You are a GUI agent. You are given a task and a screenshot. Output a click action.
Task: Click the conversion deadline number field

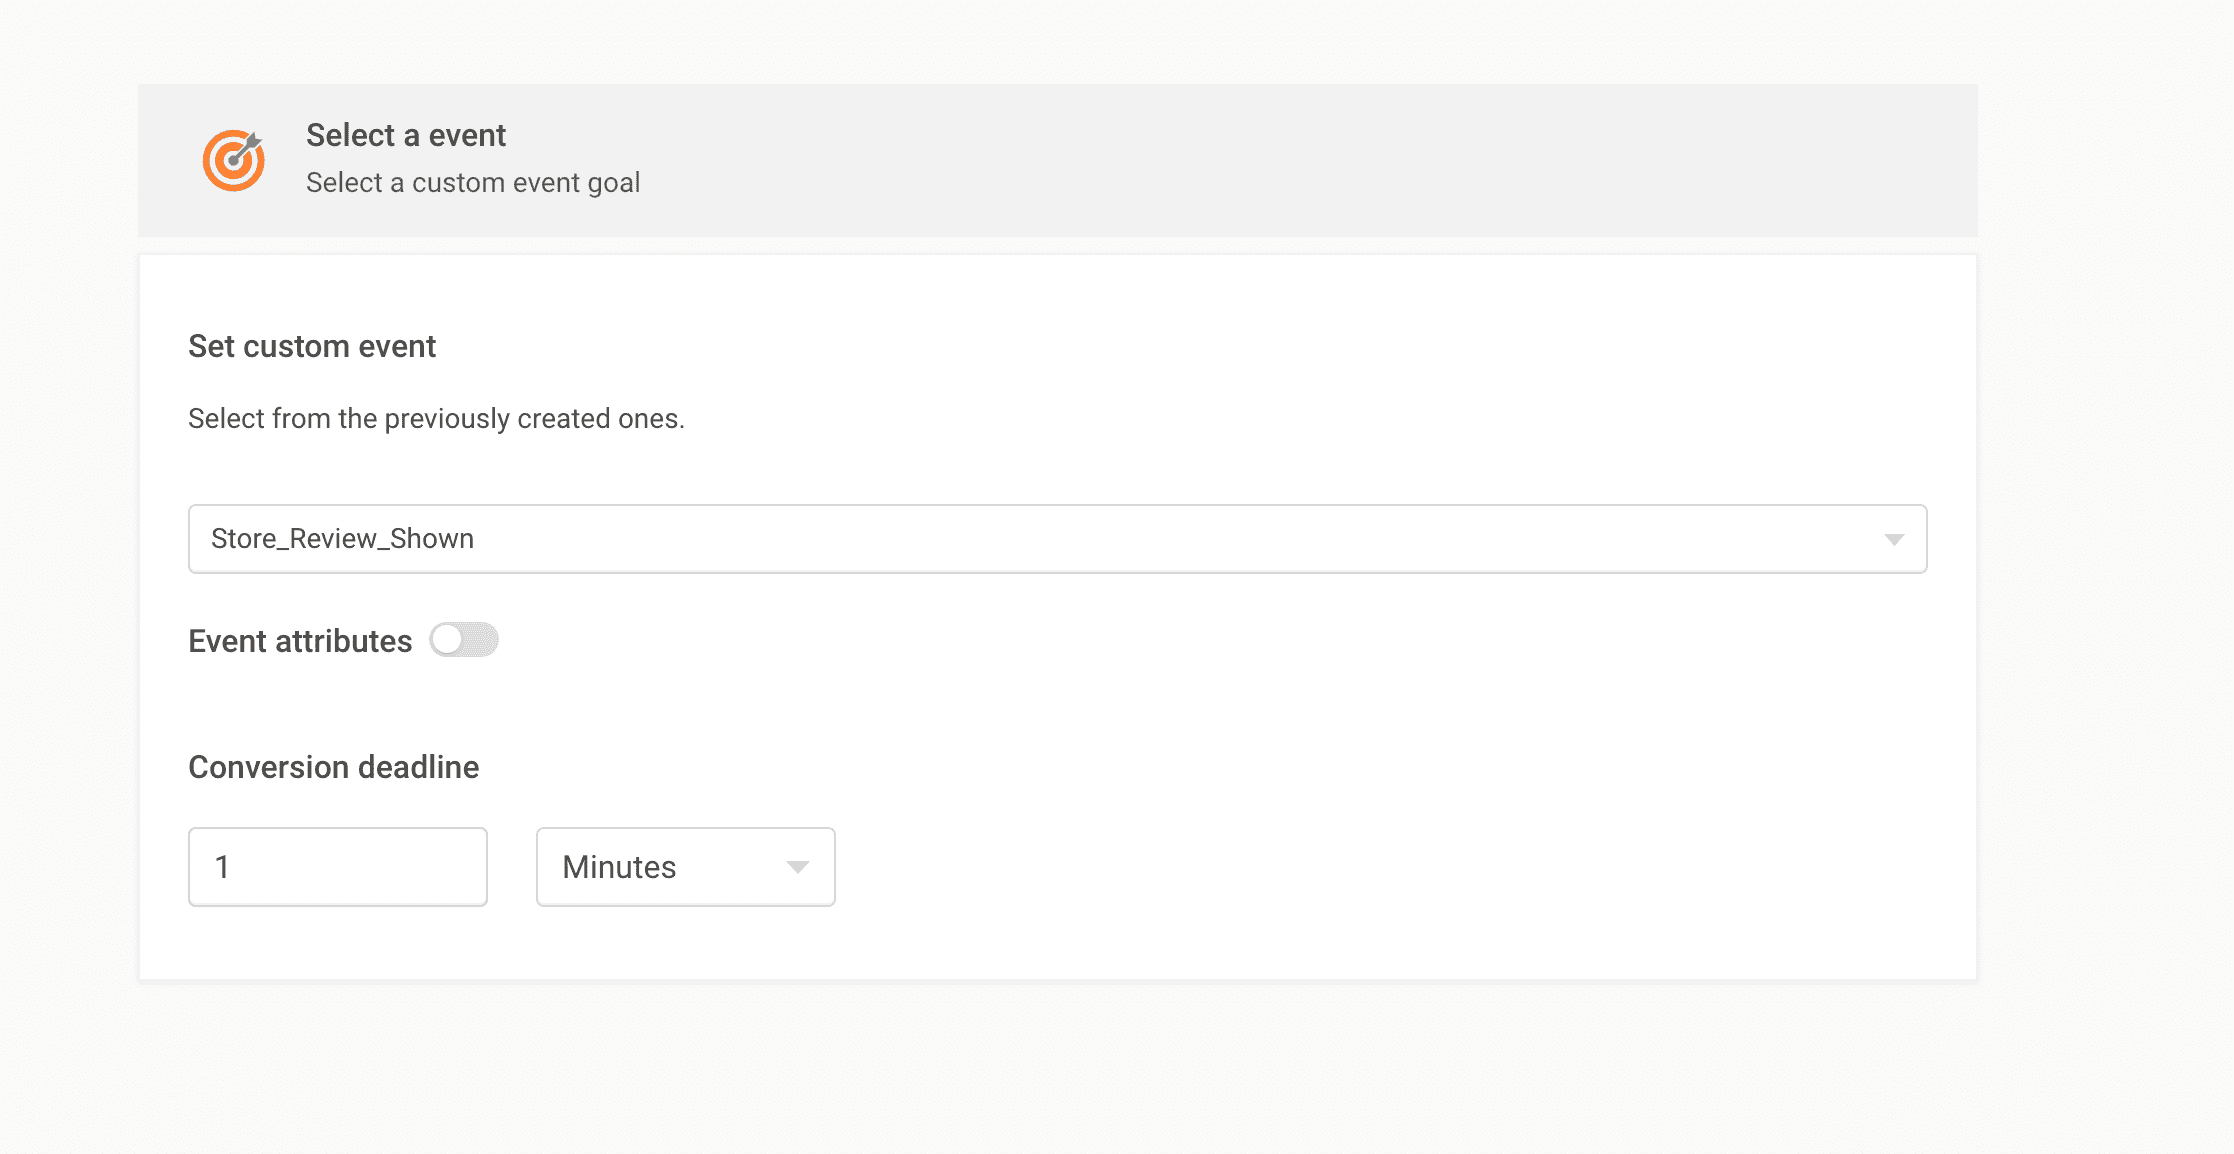(338, 867)
